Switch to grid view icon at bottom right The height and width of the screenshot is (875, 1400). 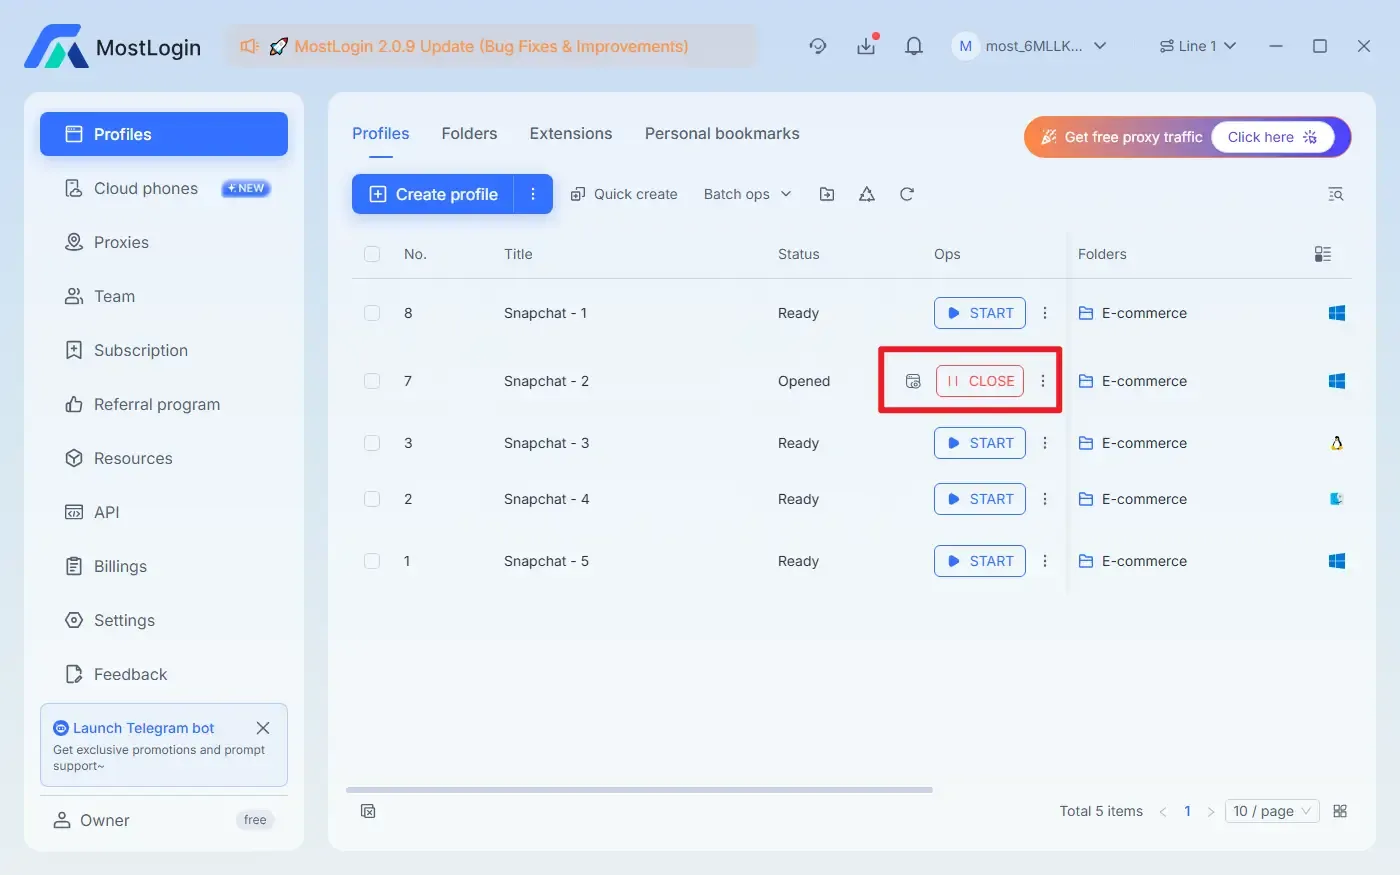click(x=1340, y=811)
